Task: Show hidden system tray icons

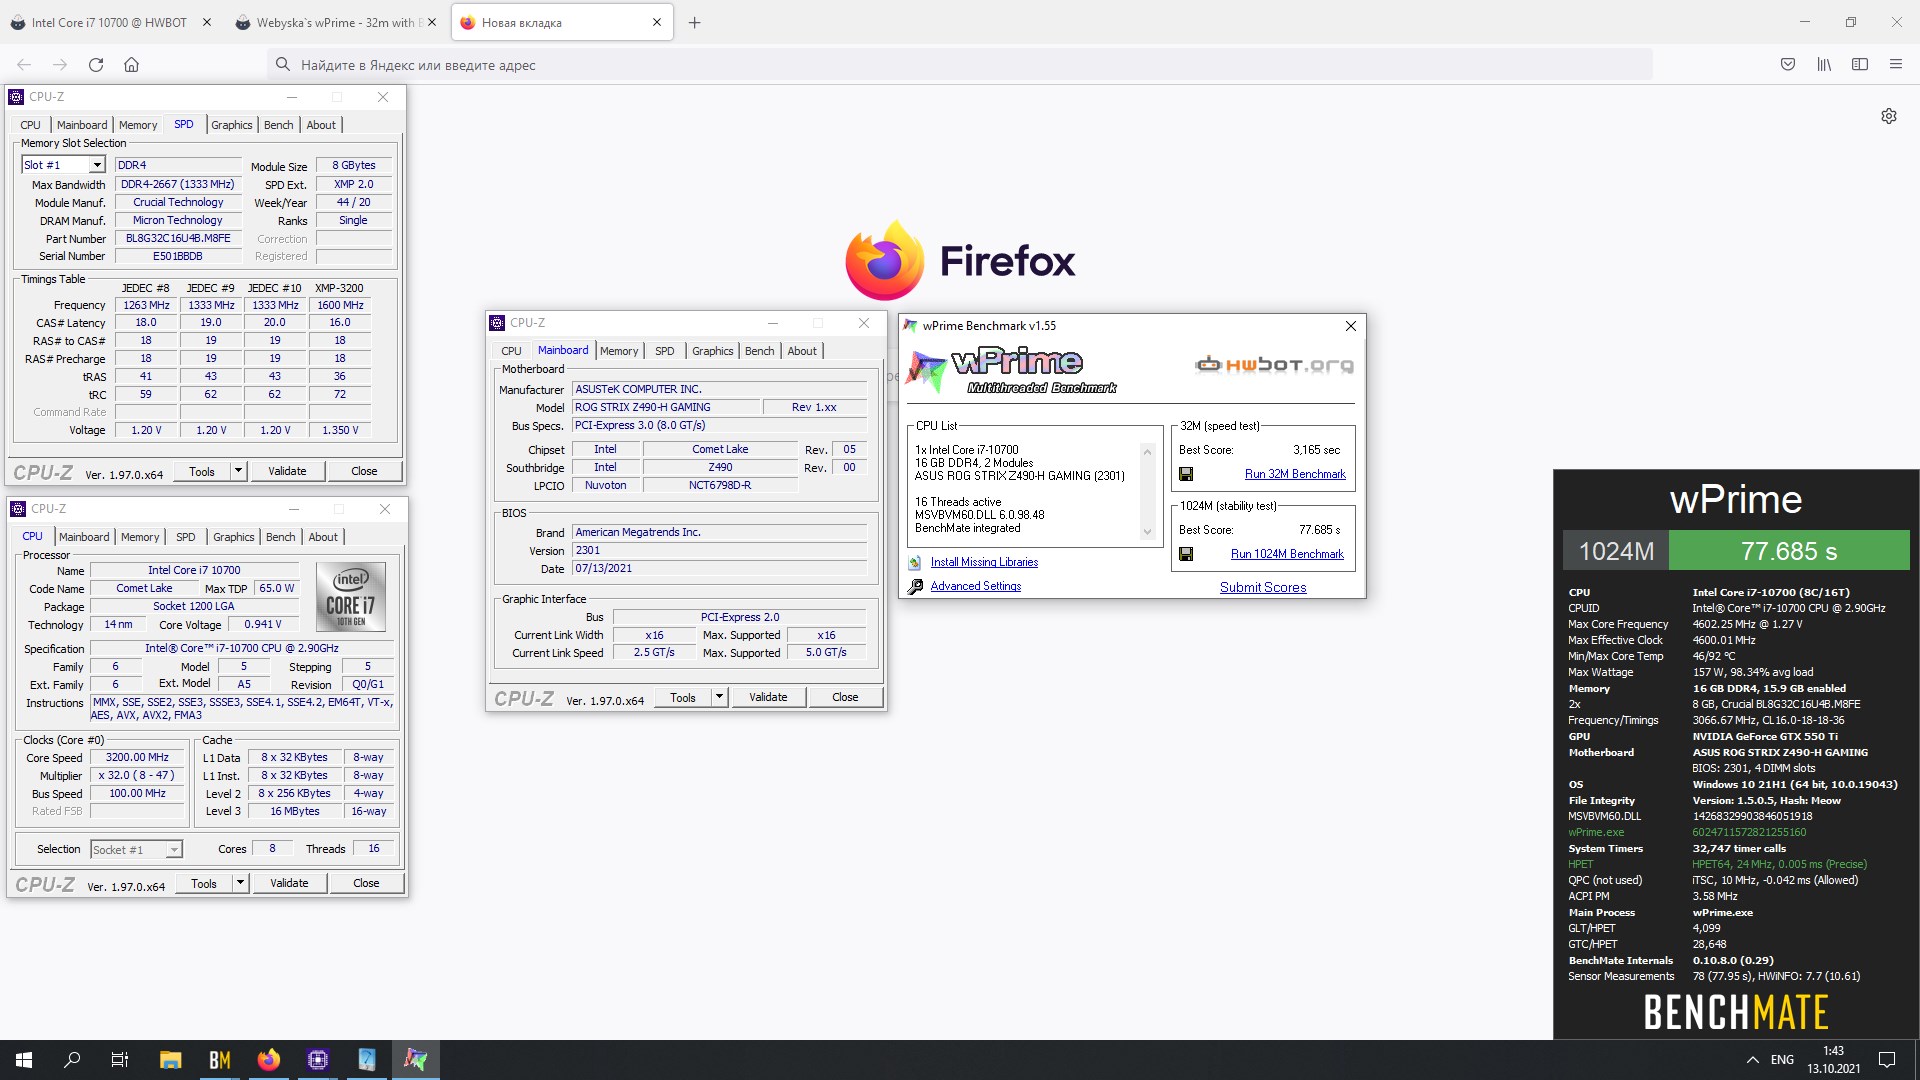Action: (x=1752, y=1060)
